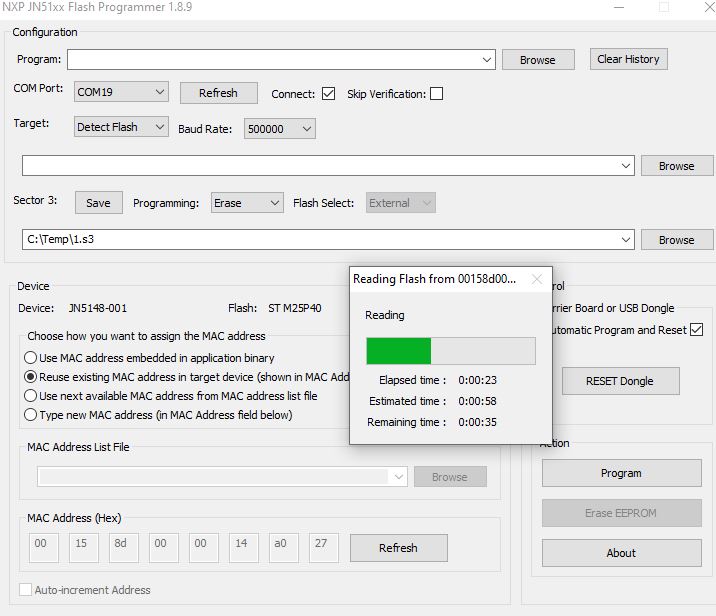Image resolution: width=716 pixels, height=616 pixels.
Task: Enable the Skip Verification checkbox
Action: click(437, 94)
